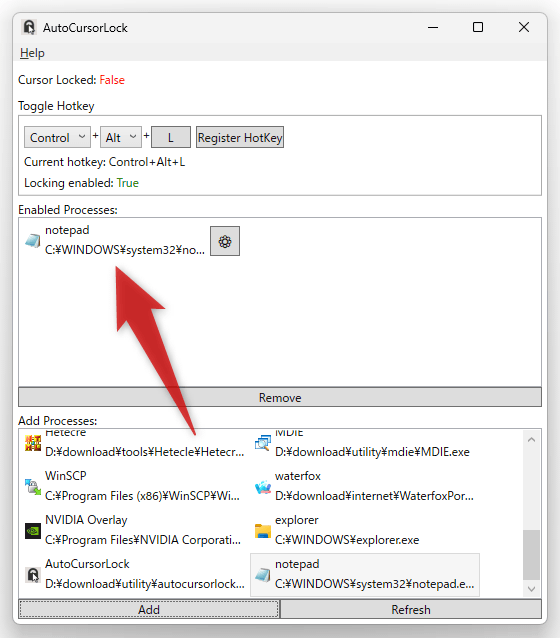Image resolution: width=560 pixels, height=638 pixels.
Task: Click the Hetecre process icon
Action: click(x=33, y=443)
